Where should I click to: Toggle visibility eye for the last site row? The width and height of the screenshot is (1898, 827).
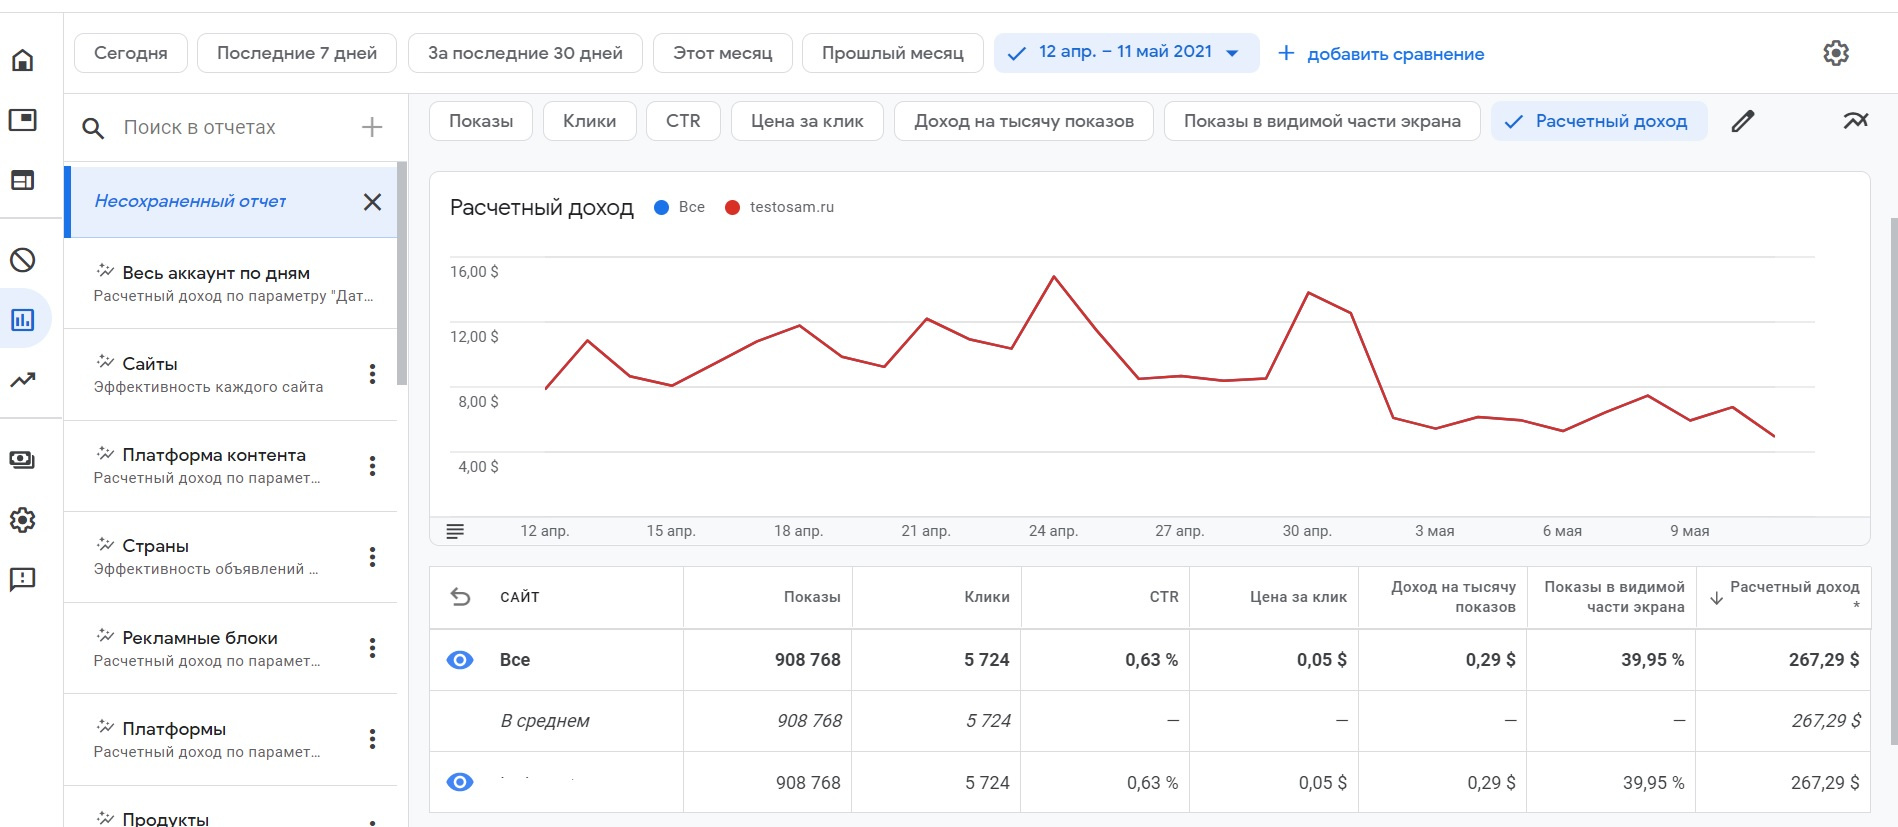(460, 782)
